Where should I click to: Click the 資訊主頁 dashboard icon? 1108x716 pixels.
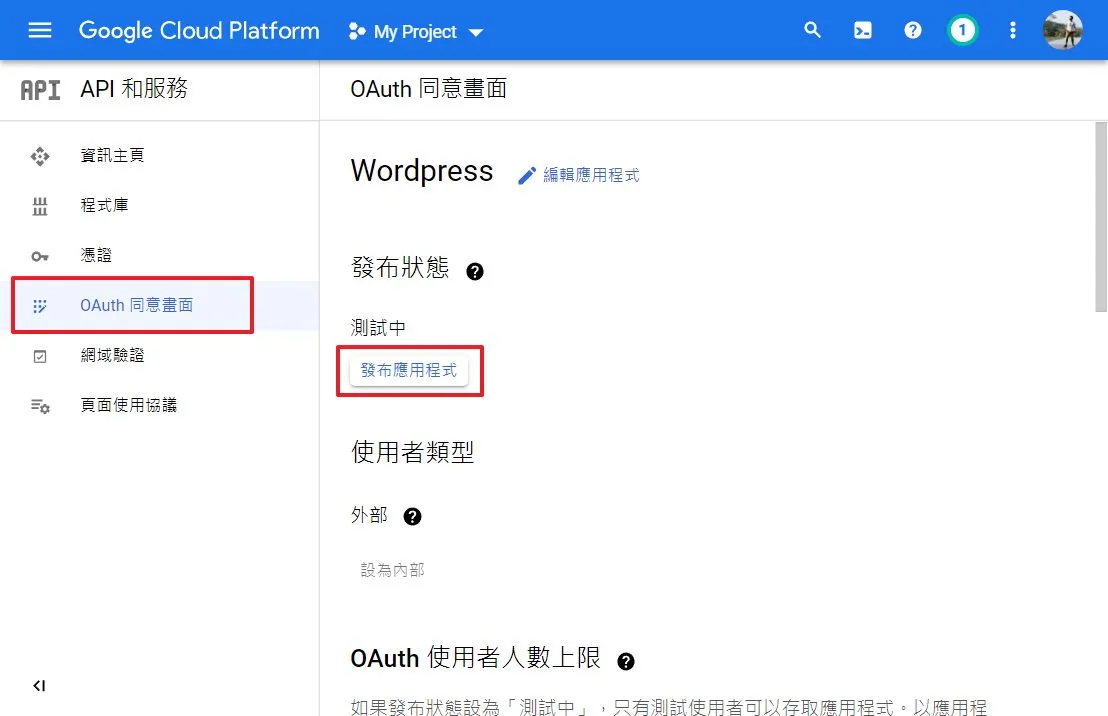tap(40, 156)
